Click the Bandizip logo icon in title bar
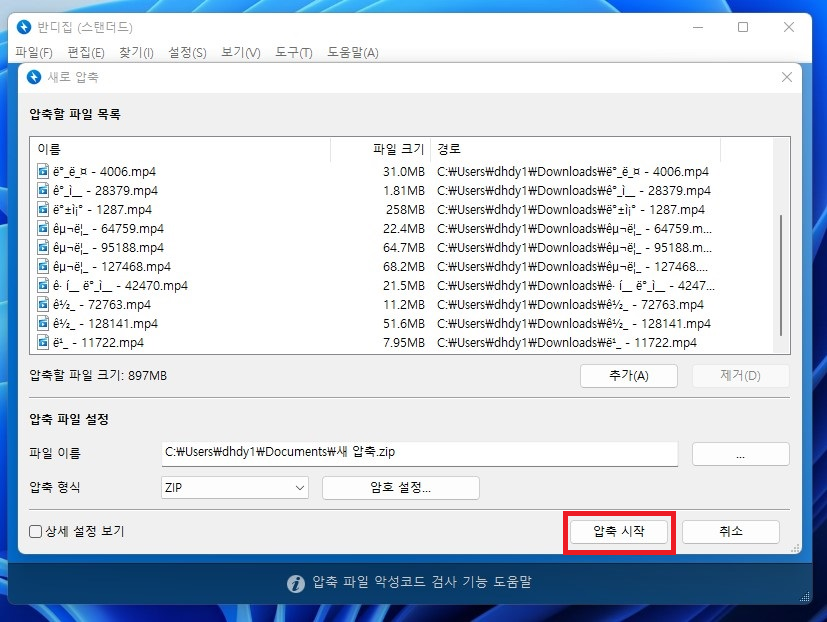The height and width of the screenshot is (622, 827). coord(24,27)
